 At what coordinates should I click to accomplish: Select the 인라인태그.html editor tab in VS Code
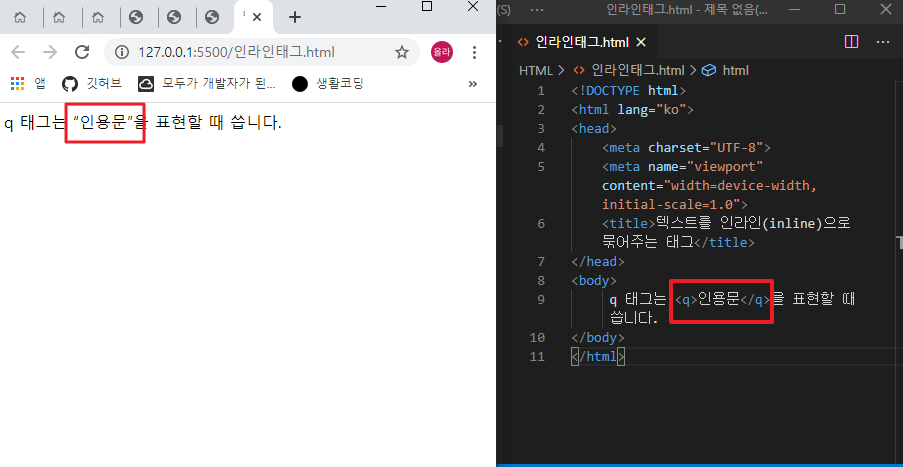pos(582,42)
